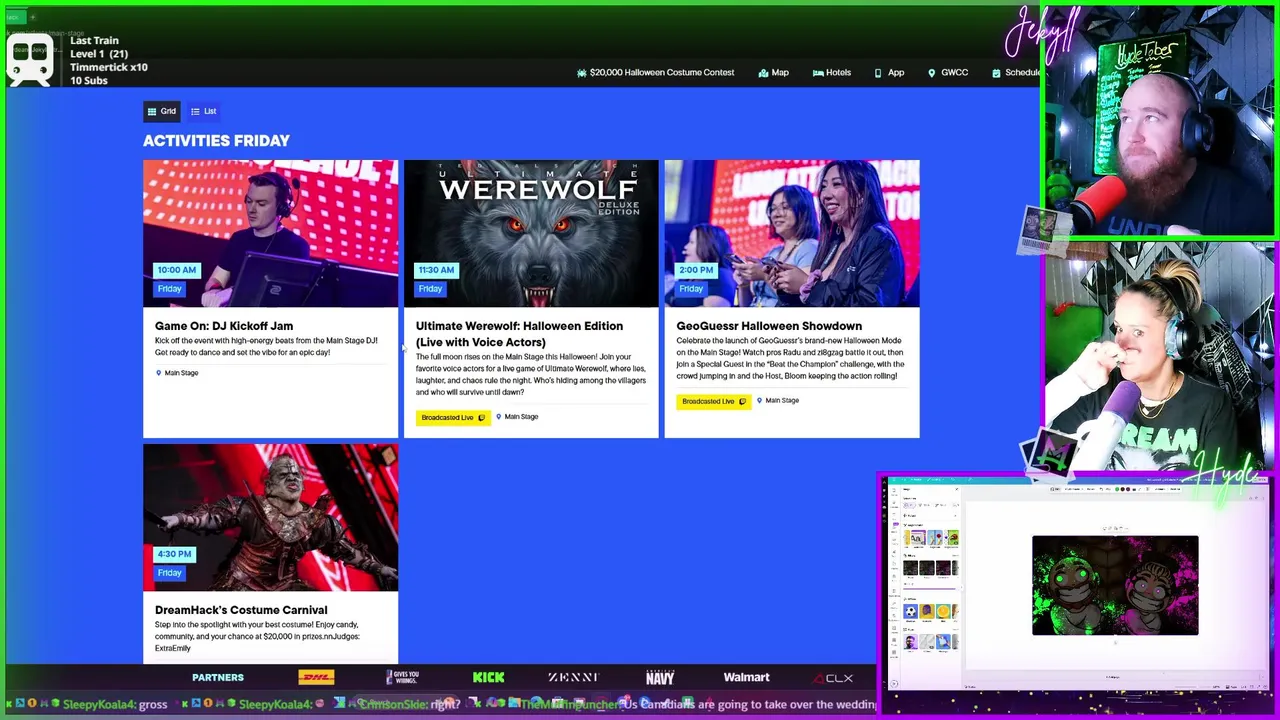This screenshot has width=1280, height=720.
Task: Click the 10 Subs text in overlay
Action: point(89,81)
